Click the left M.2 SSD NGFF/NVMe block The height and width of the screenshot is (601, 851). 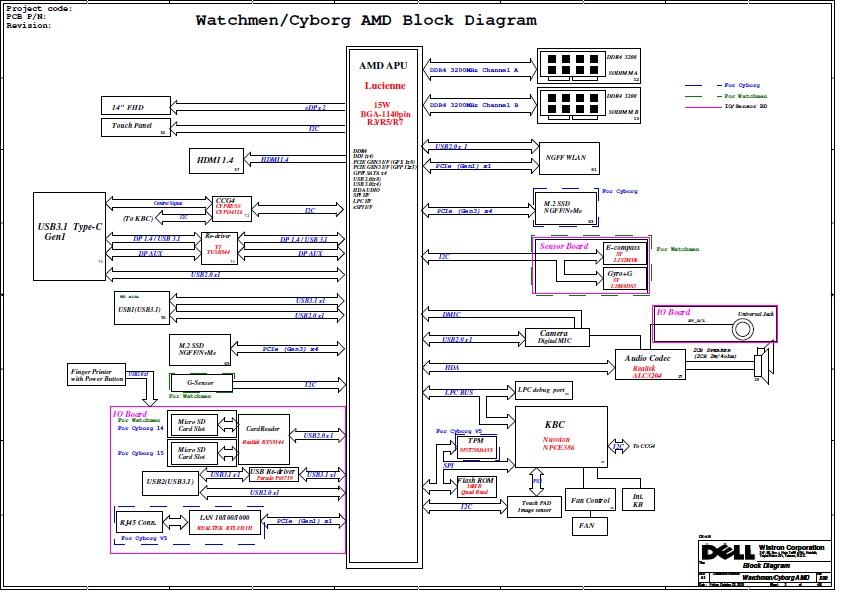point(200,350)
